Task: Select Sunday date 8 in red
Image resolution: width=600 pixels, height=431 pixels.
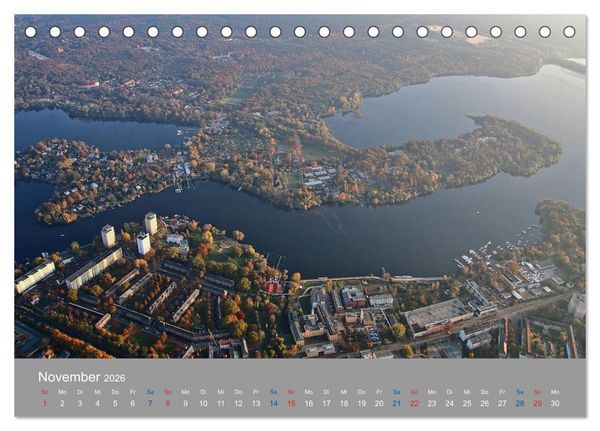Action: [168, 403]
